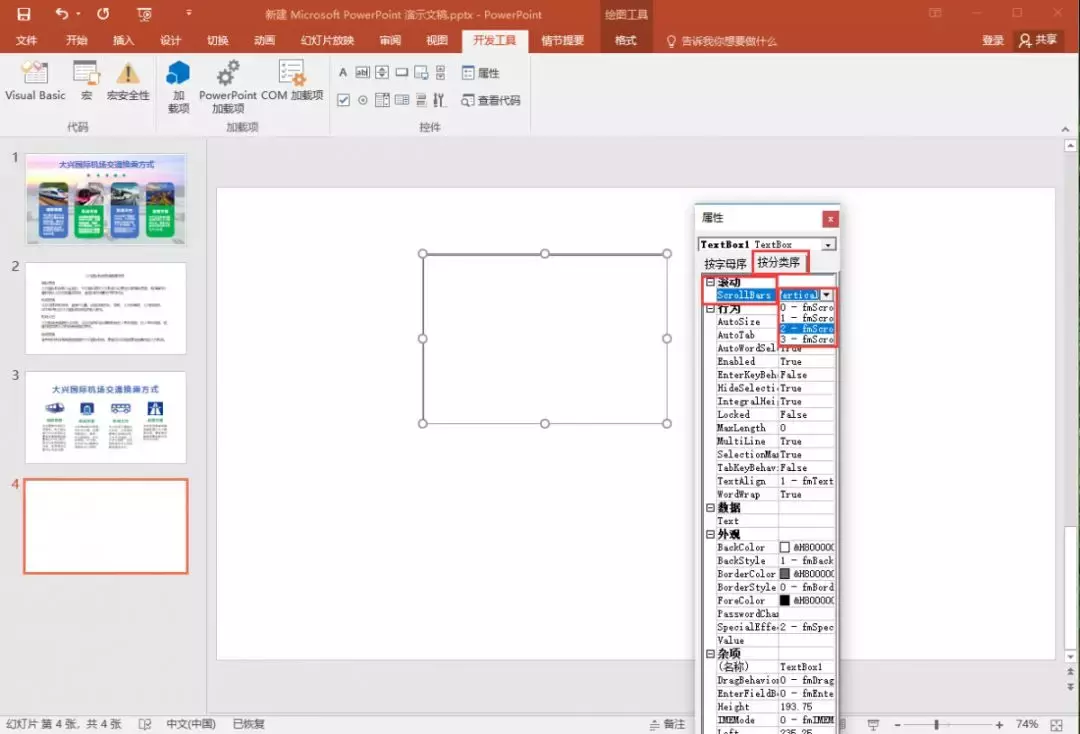
Task: Insert a Spin Button control
Action: point(382,72)
